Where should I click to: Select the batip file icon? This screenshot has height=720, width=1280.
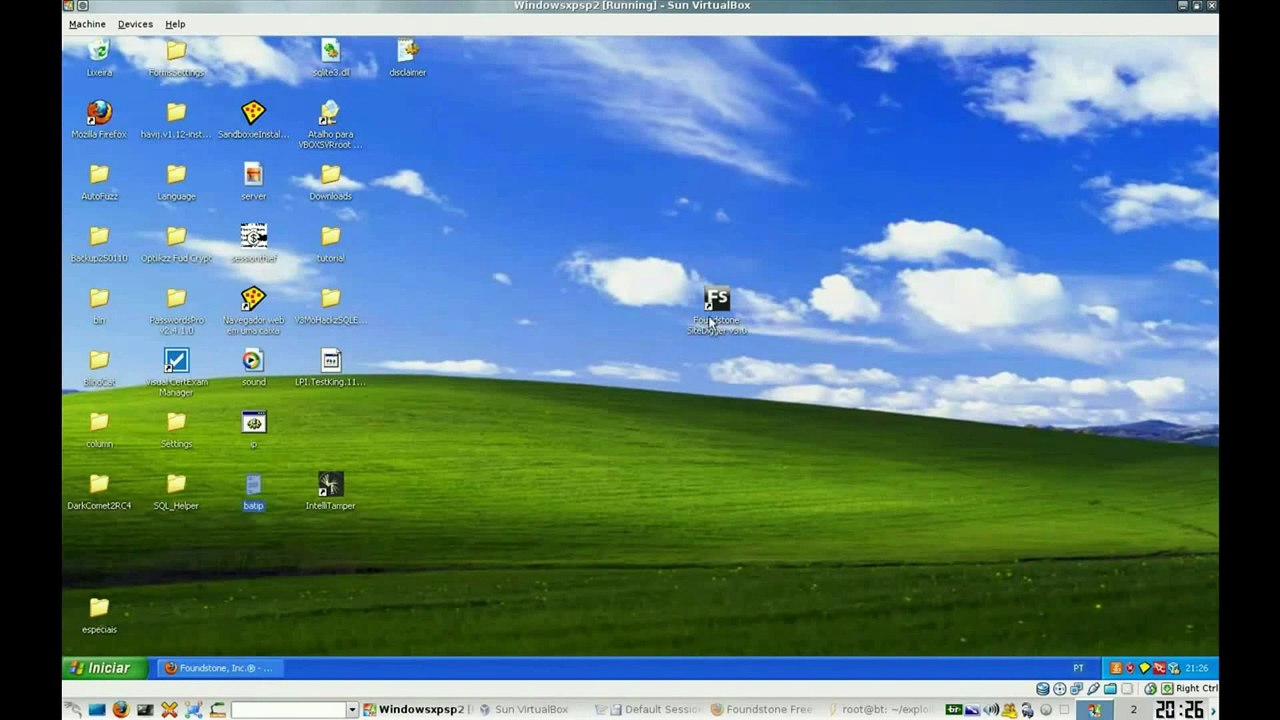point(253,491)
